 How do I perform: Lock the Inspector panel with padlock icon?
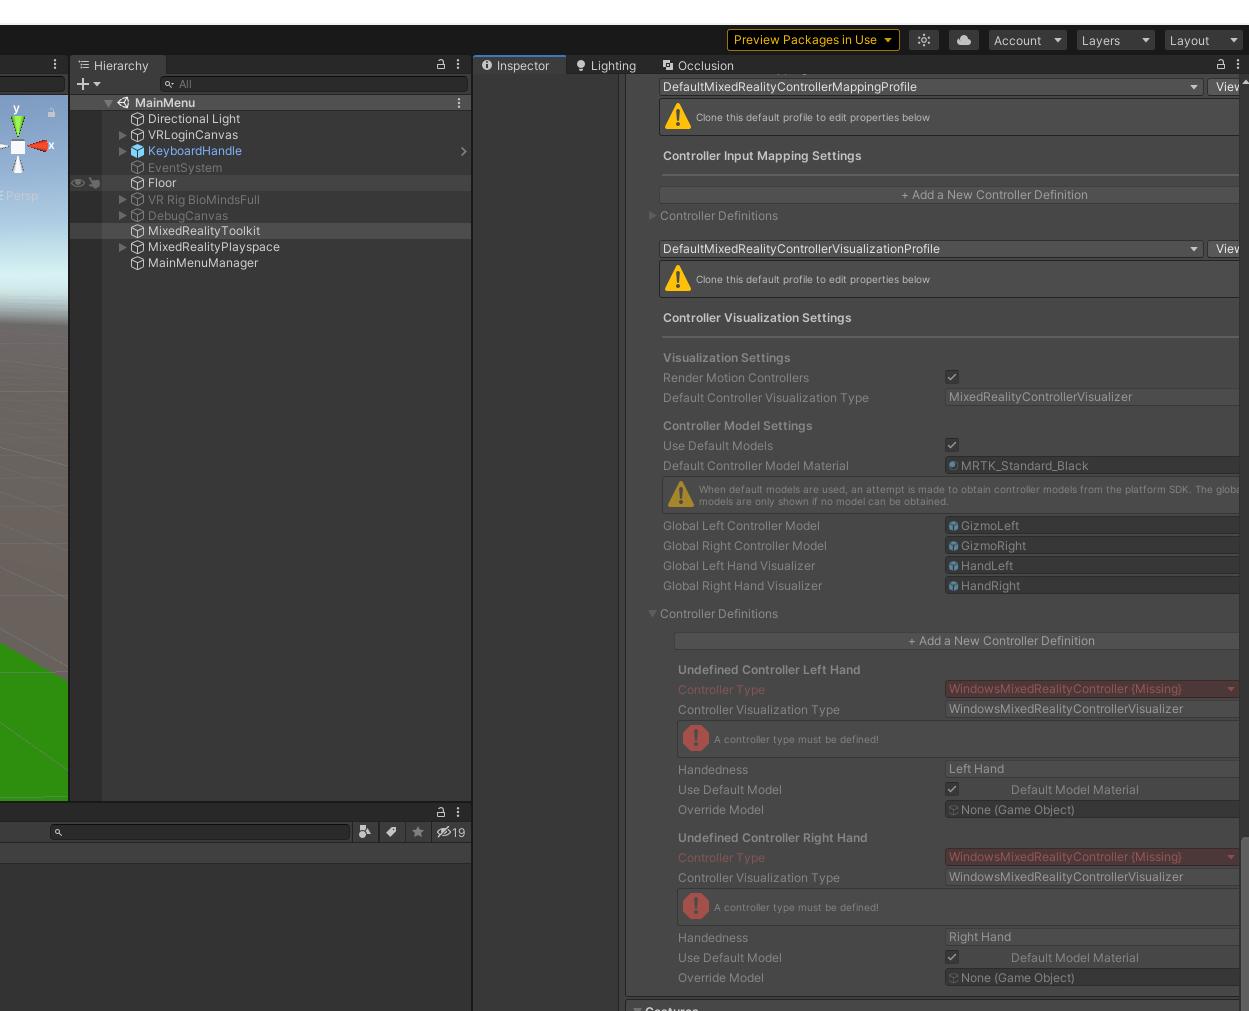tap(1221, 64)
